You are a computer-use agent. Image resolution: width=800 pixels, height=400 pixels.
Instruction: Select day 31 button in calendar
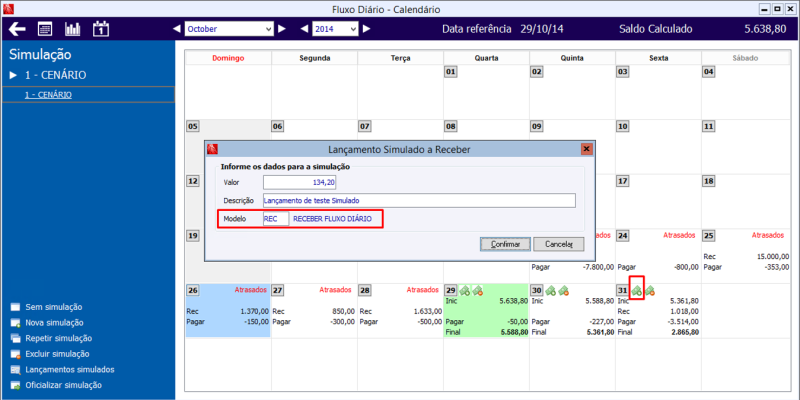[622, 290]
